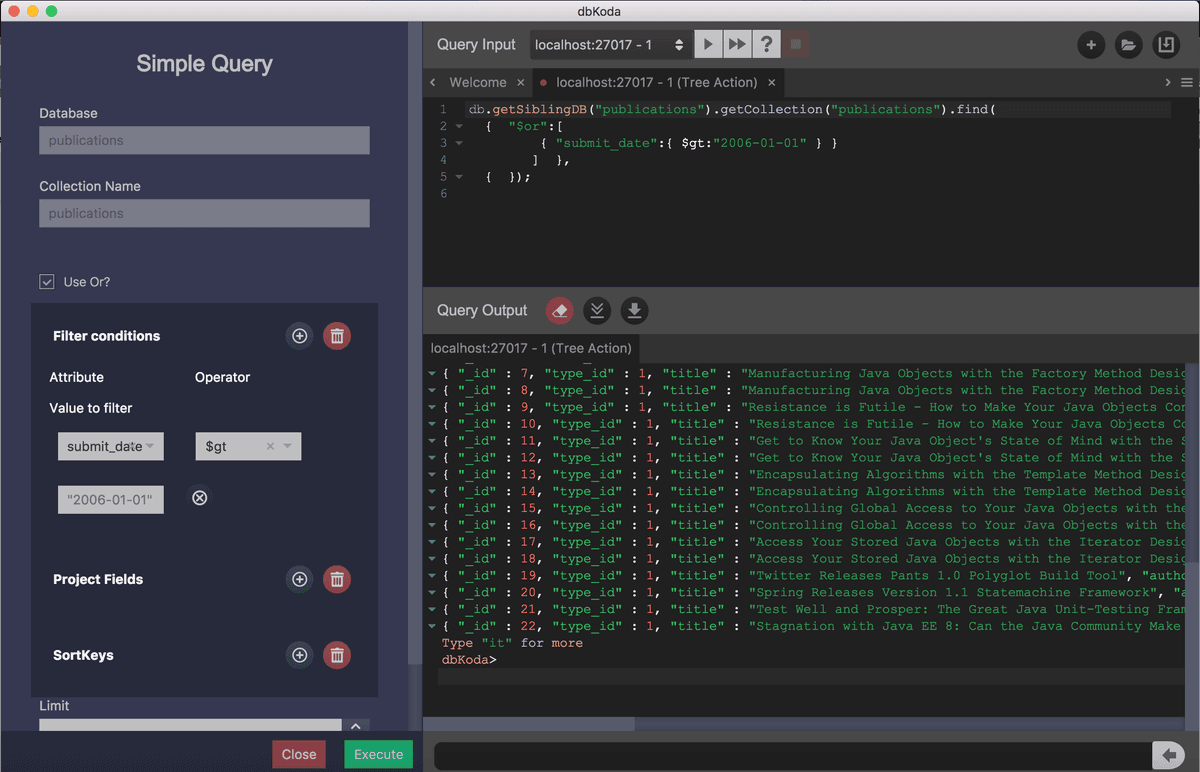Click the dbKoda> prompt line
The image size is (1200, 772).
(469, 660)
